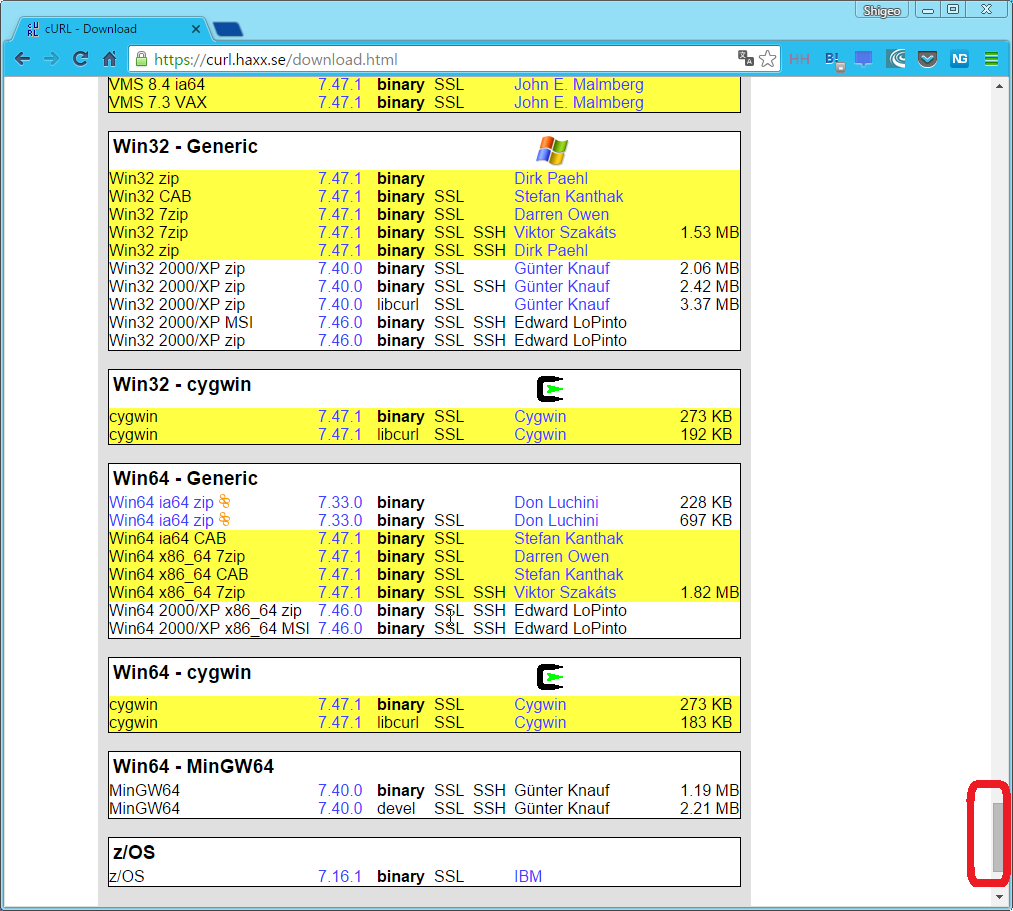Open the Pocket extension icon
1013x911 pixels.
pos(928,59)
